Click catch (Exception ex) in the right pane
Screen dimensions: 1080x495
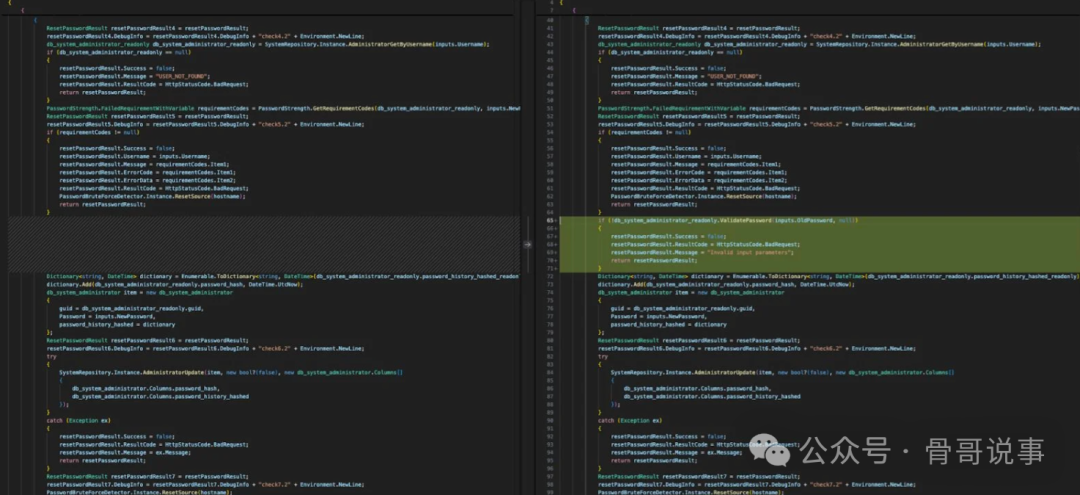(629, 420)
